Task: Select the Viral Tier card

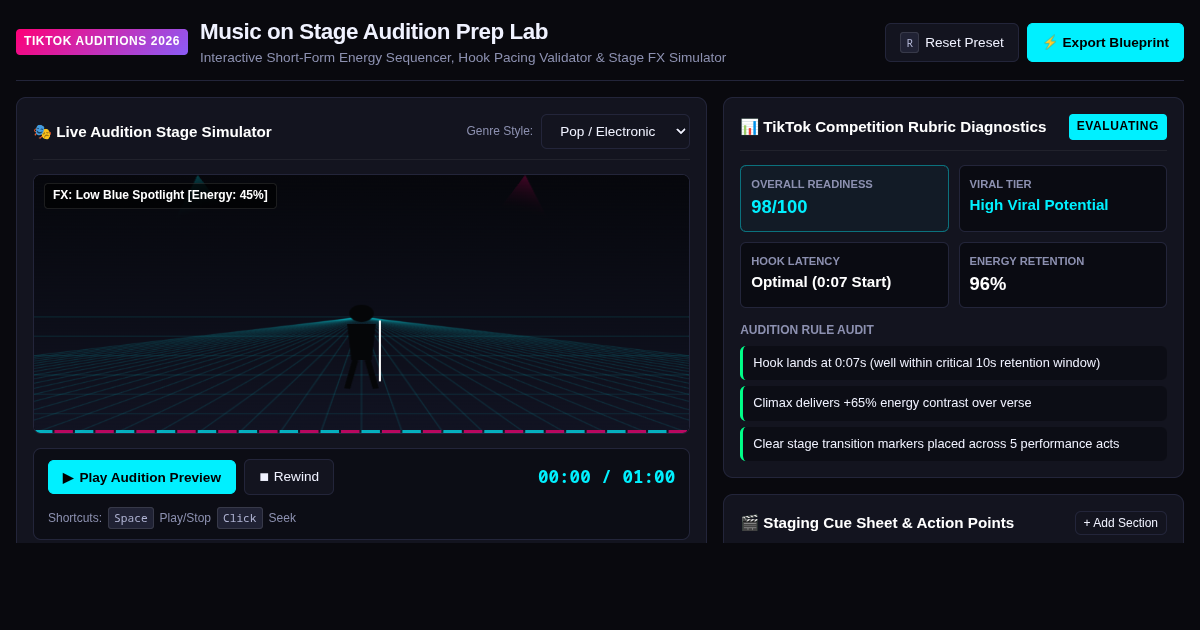Action: (x=1063, y=198)
